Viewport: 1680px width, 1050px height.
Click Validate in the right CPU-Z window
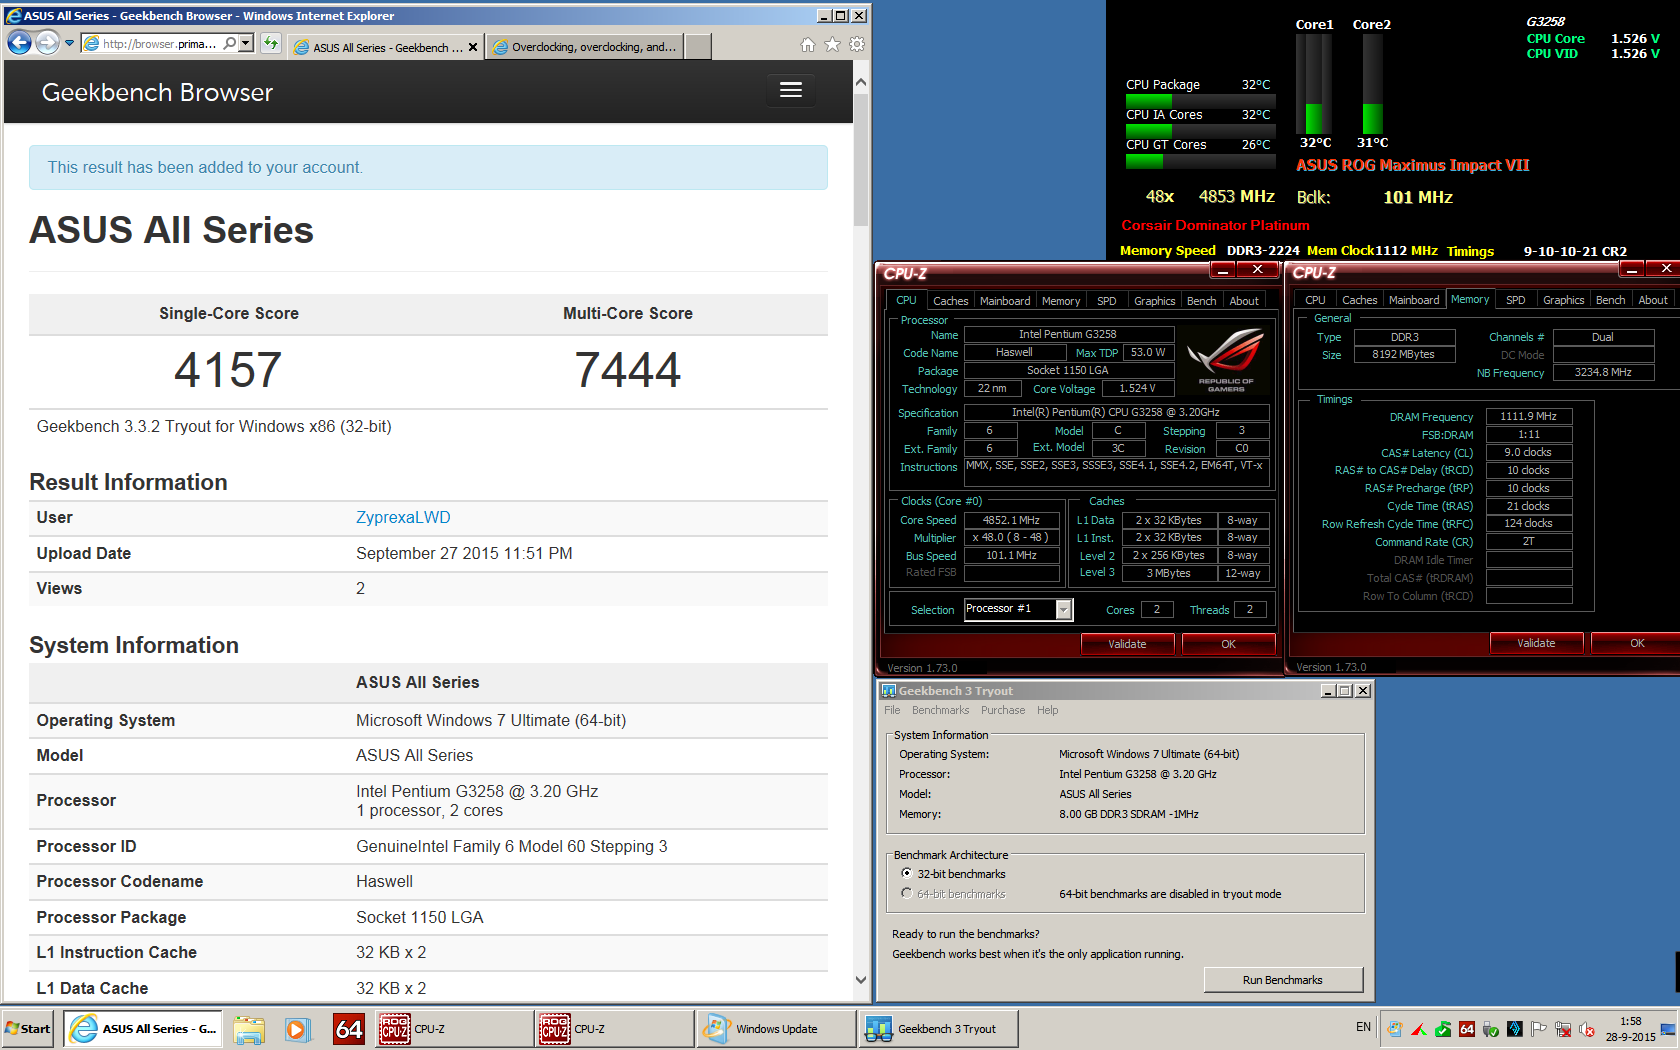click(x=1536, y=643)
